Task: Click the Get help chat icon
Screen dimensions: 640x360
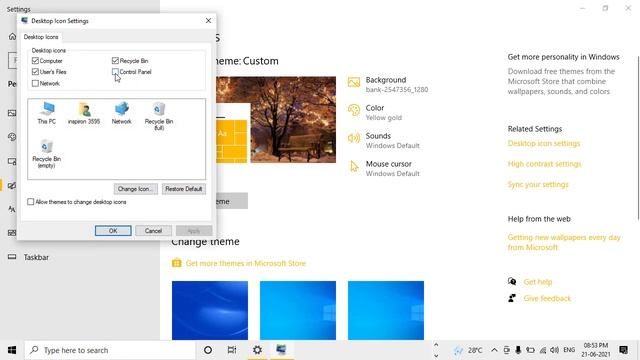Action: (x=512, y=281)
